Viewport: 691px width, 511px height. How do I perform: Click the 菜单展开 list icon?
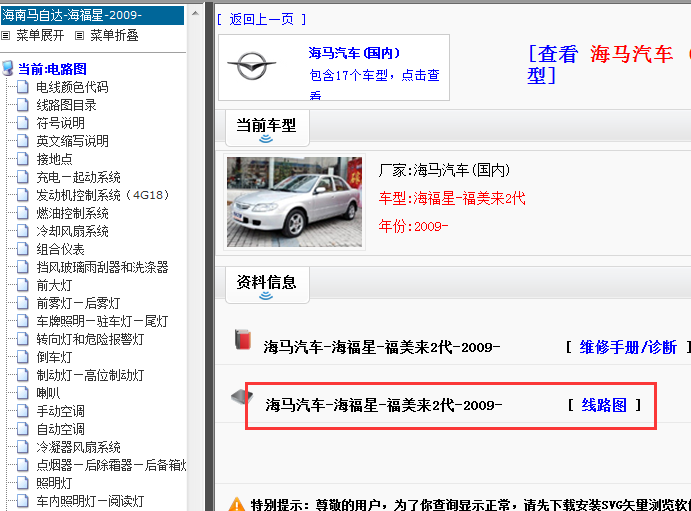click(x=6, y=36)
